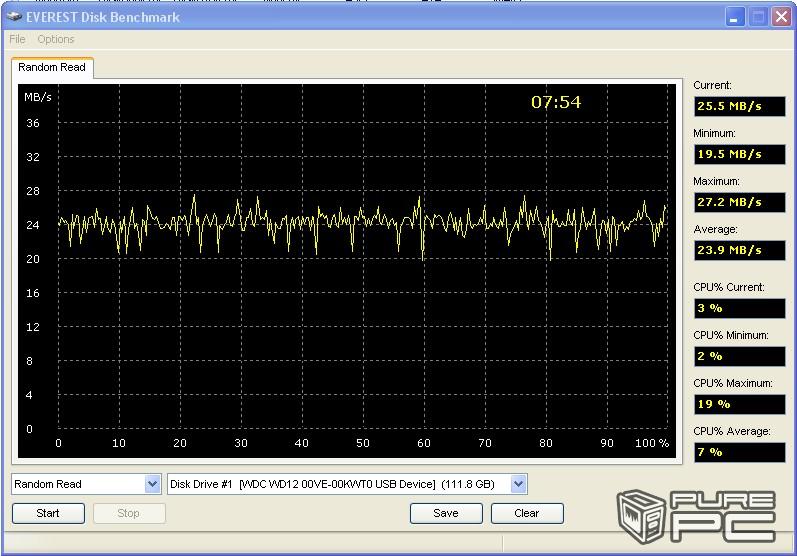
Task: Click the CPU% Average: label
Action: click(x=732, y=431)
